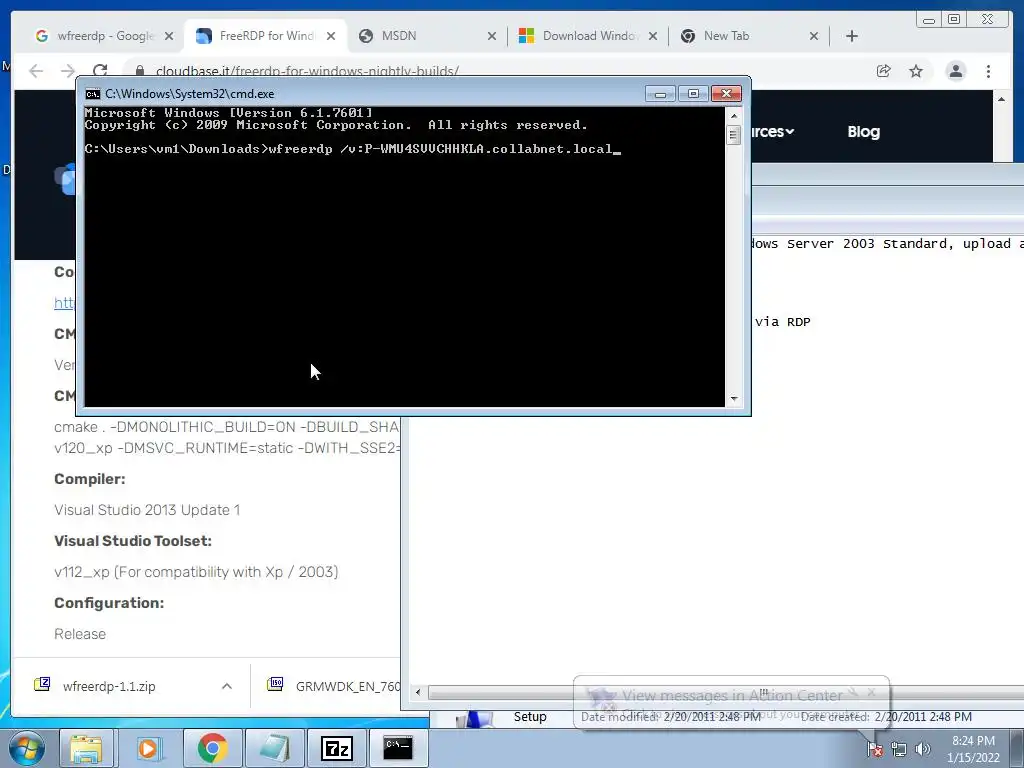1024x768 pixels.
Task: Open the GRMWDK_EN download item
Action: coord(334,686)
